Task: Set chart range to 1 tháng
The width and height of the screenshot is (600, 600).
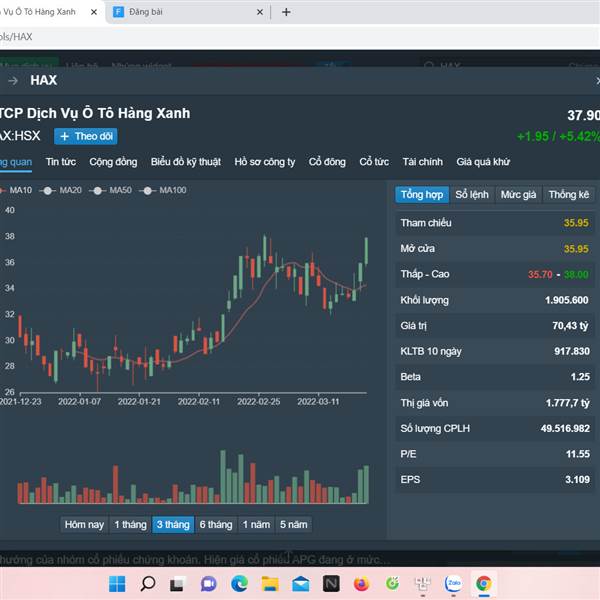Action: [130, 524]
